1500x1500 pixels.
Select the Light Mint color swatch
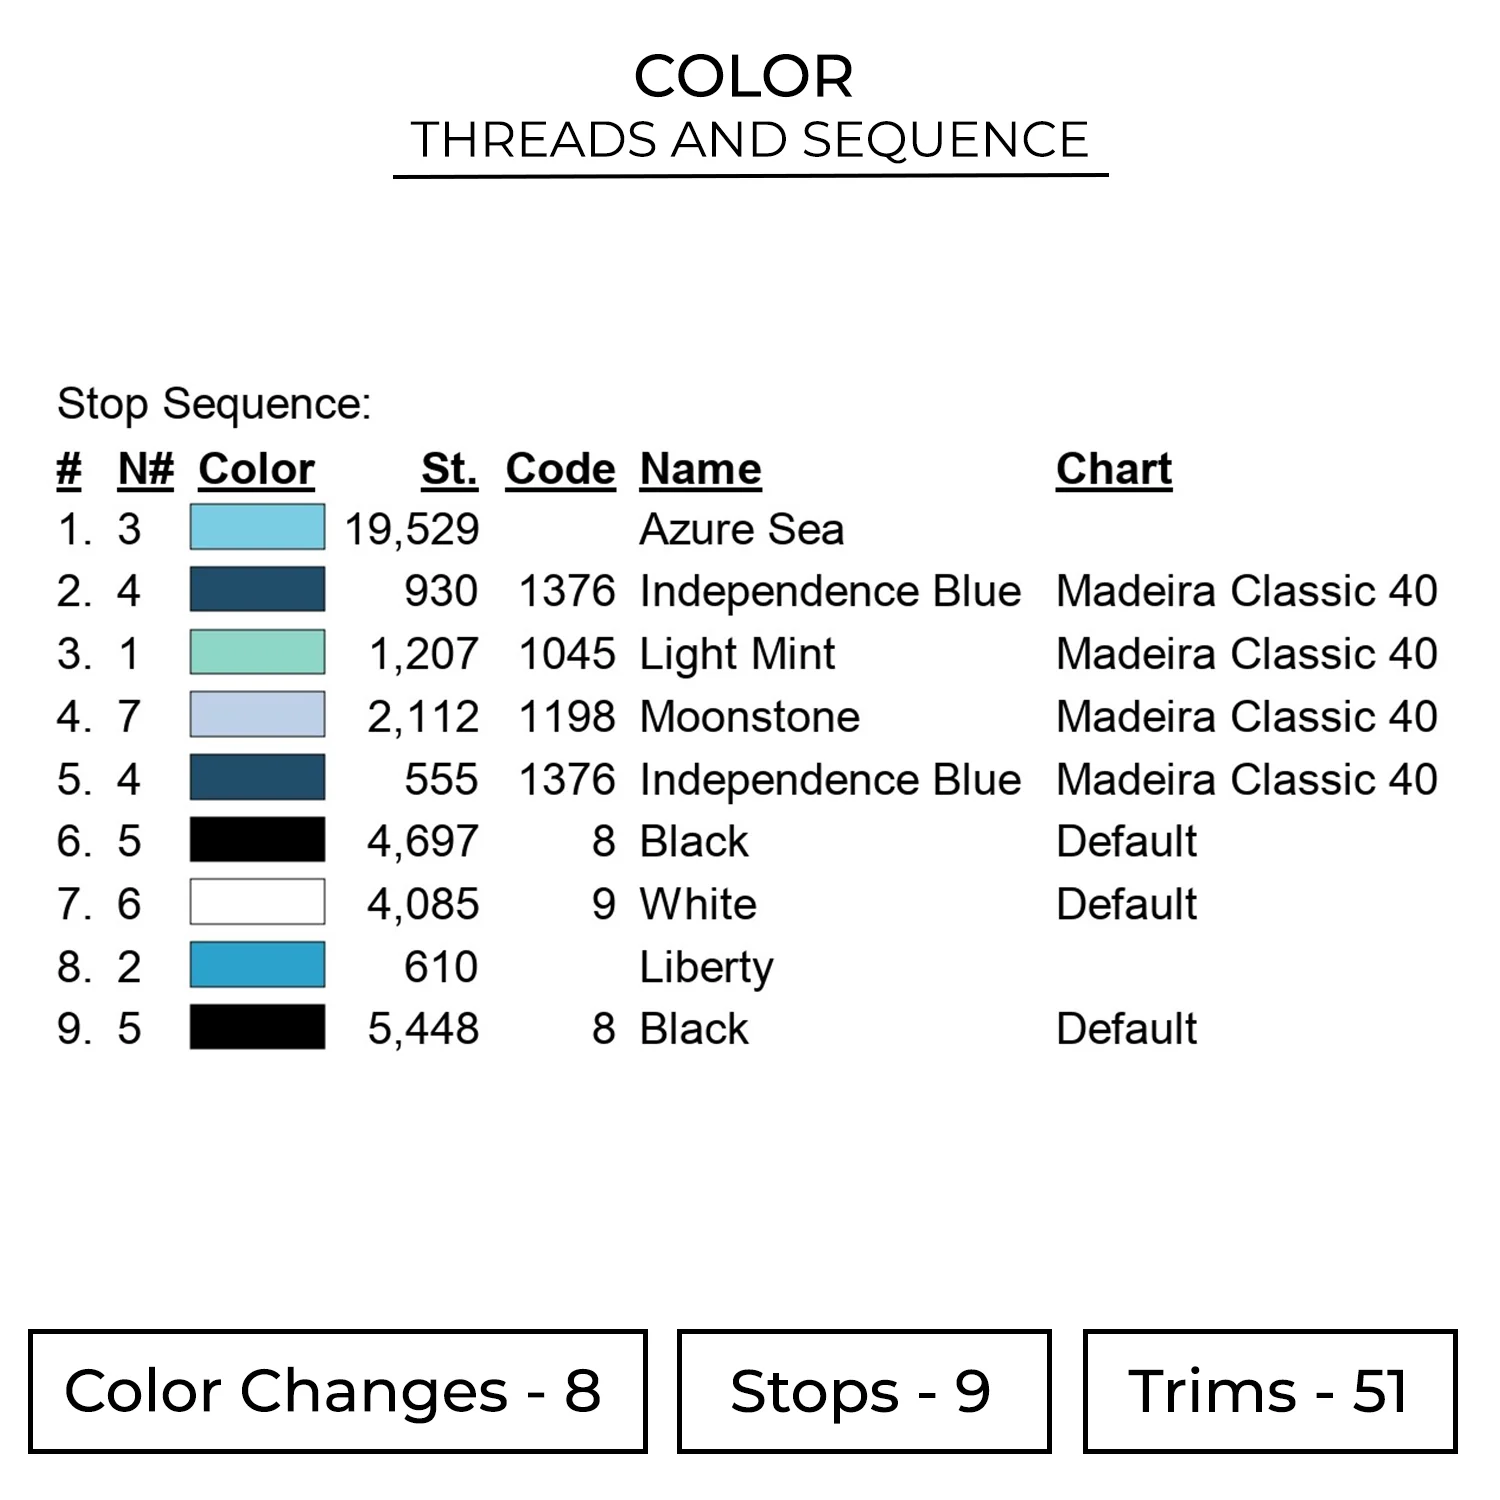coord(257,653)
